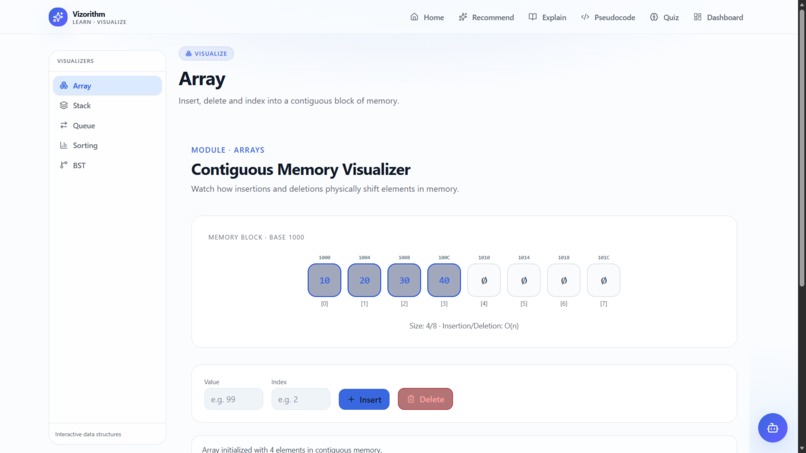Image resolution: width=806 pixels, height=453 pixels.
Task: Open the Explain section
Action: [547, 17]
